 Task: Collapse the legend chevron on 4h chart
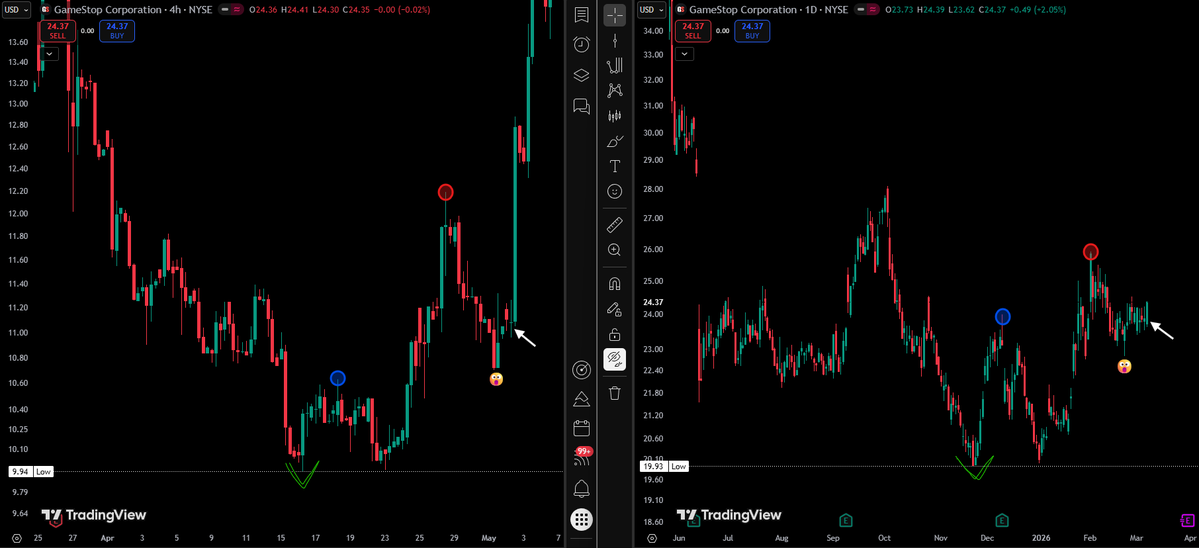[x=50, y=54]
